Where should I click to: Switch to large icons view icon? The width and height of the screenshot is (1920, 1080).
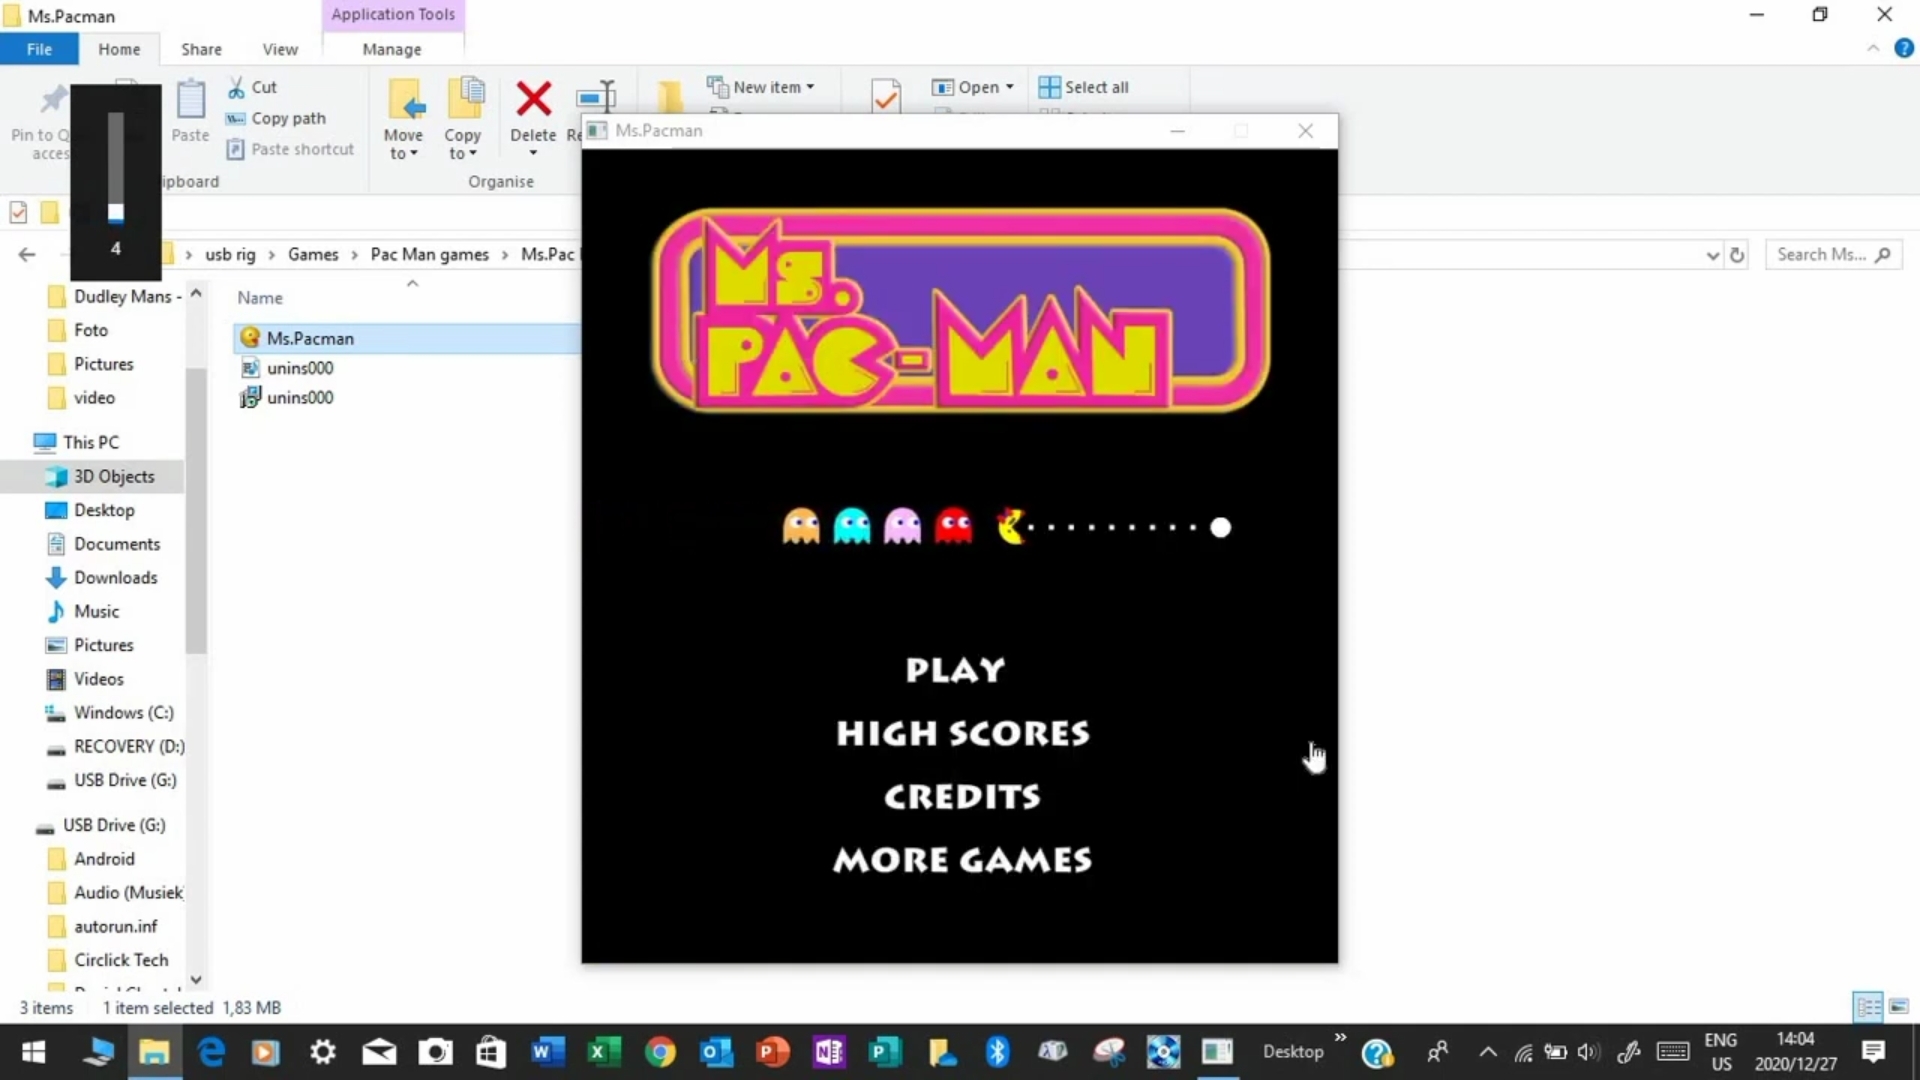point(1898,1007)
